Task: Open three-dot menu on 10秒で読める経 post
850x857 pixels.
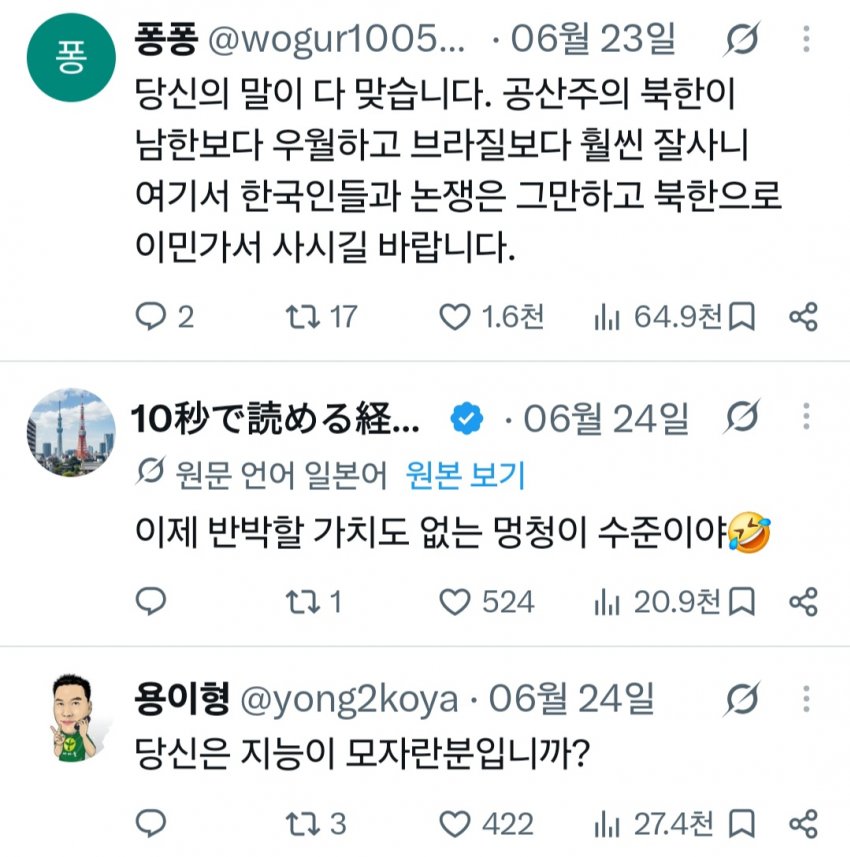Action: tap(806, 417)
